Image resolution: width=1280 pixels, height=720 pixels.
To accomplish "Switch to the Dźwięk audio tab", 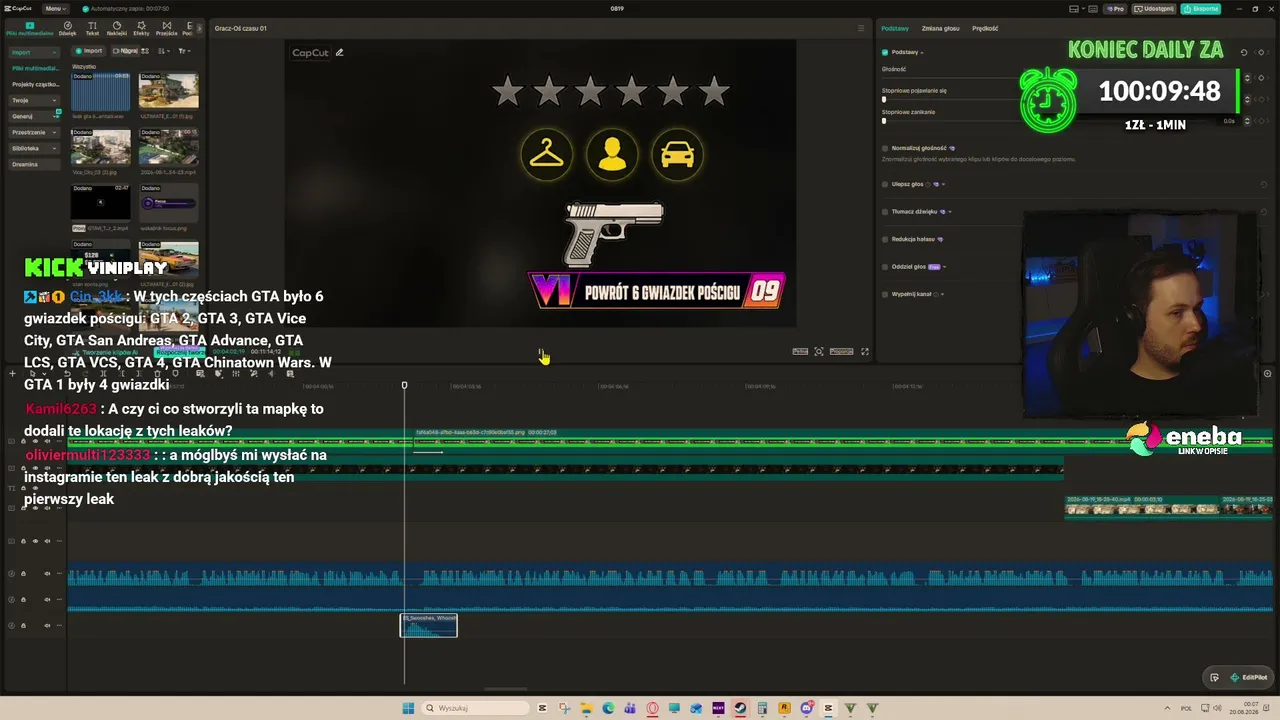I will [68, 29].
